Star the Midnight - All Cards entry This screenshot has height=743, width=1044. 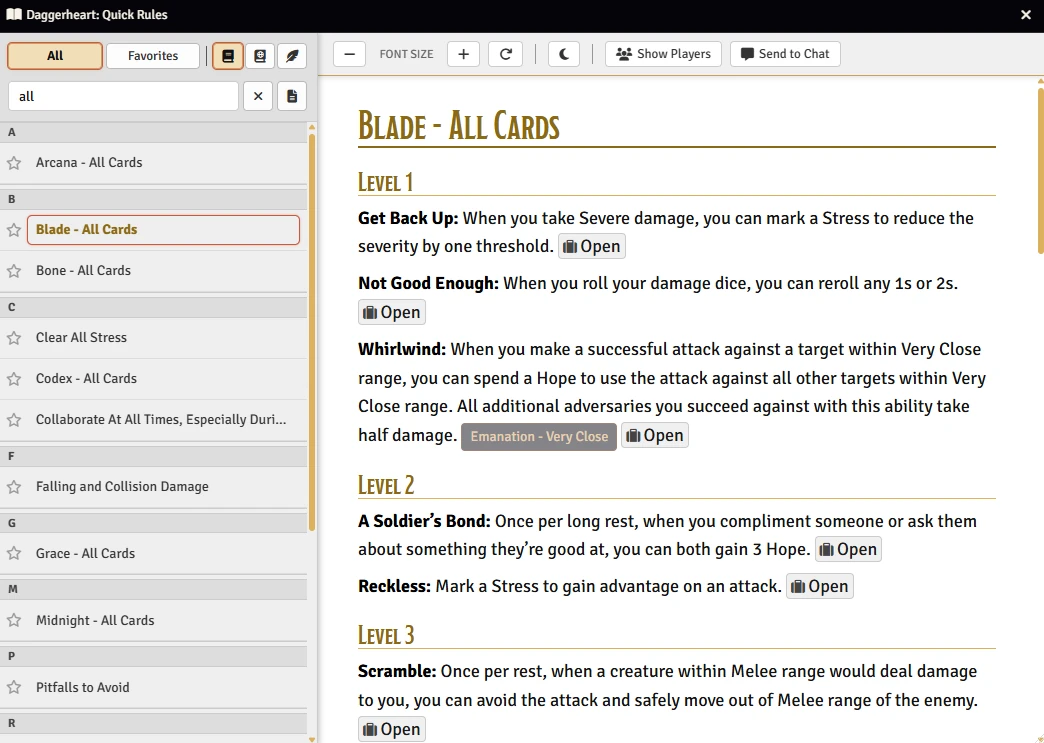click(14, 620)
